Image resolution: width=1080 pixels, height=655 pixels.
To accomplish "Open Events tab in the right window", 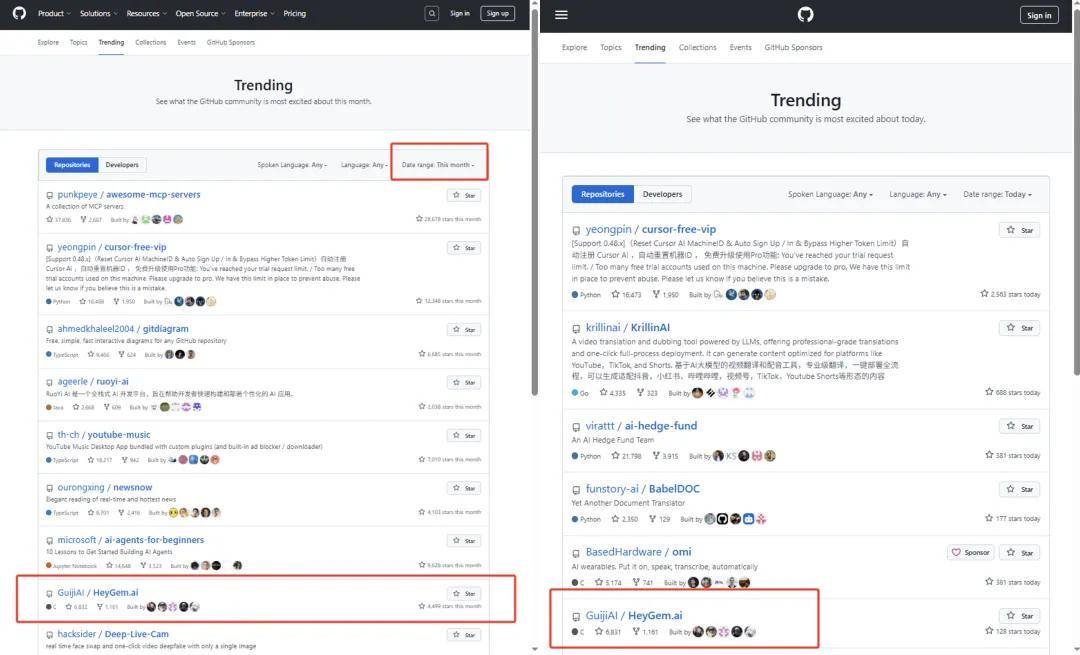I will 740,48.
